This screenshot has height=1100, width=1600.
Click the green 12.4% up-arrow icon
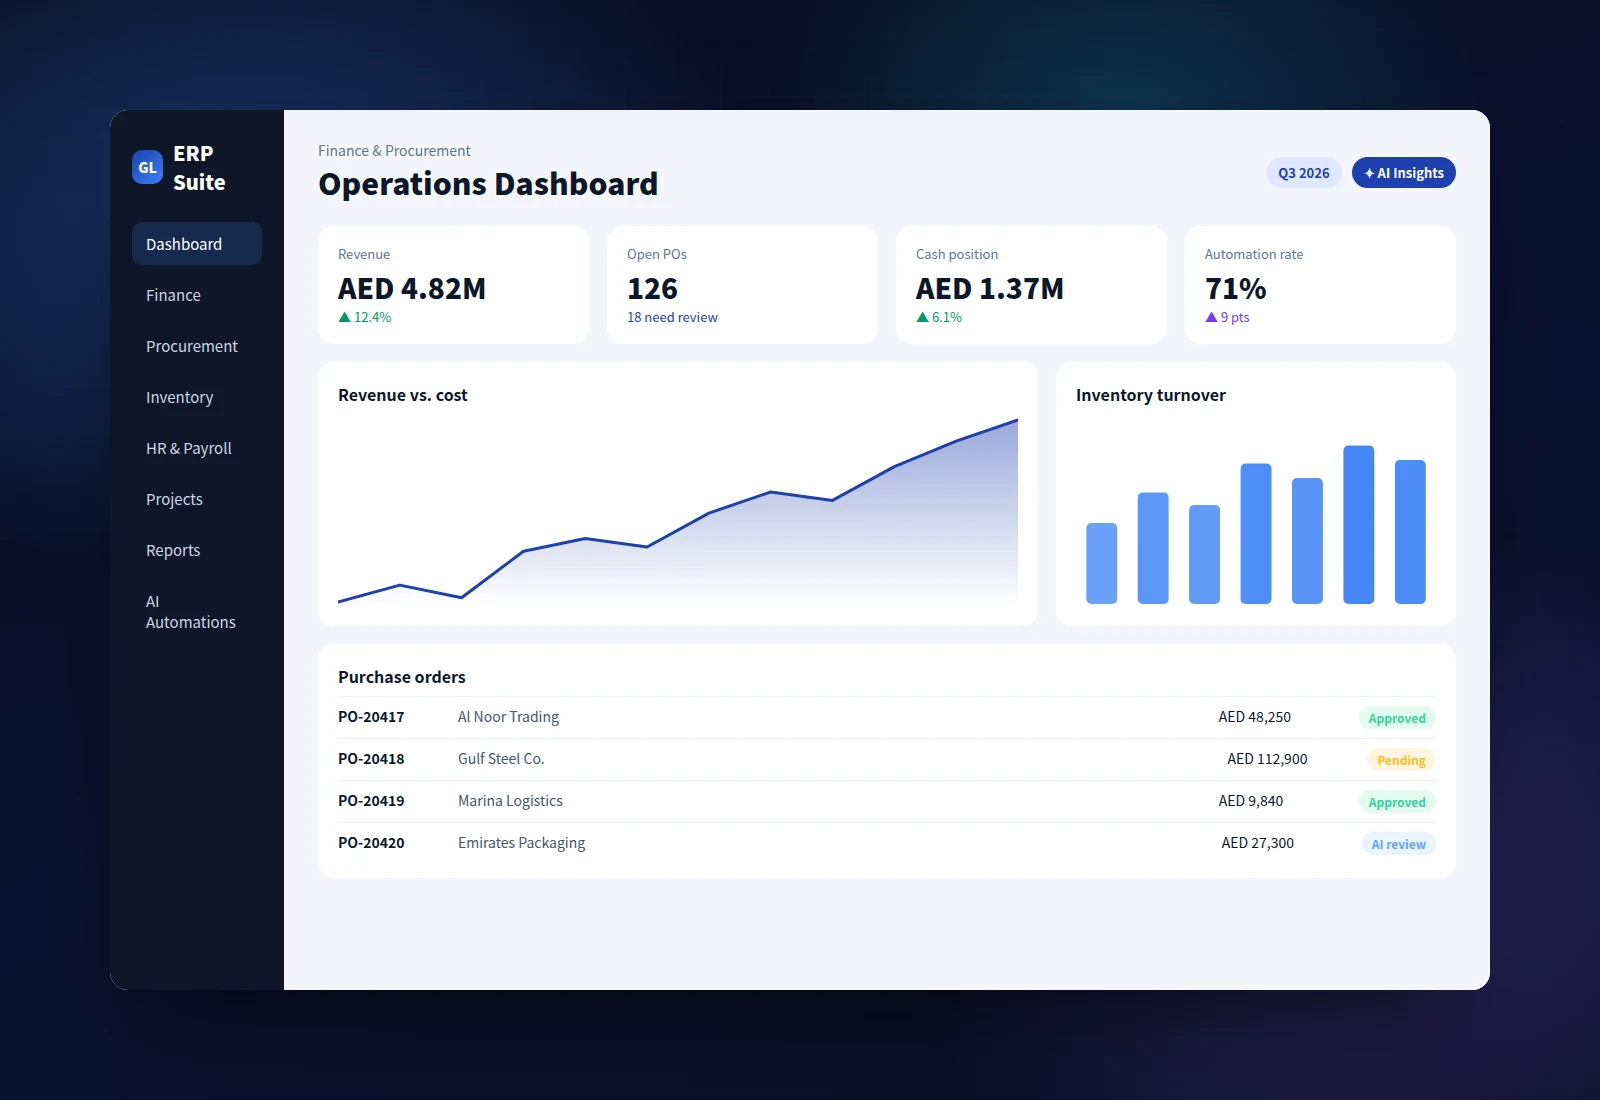click(x=344, y=317)
